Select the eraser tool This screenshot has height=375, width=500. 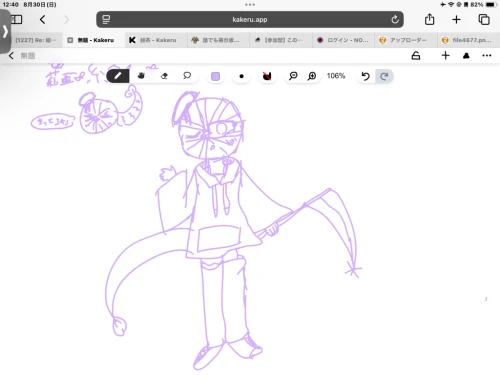(164, 76)
